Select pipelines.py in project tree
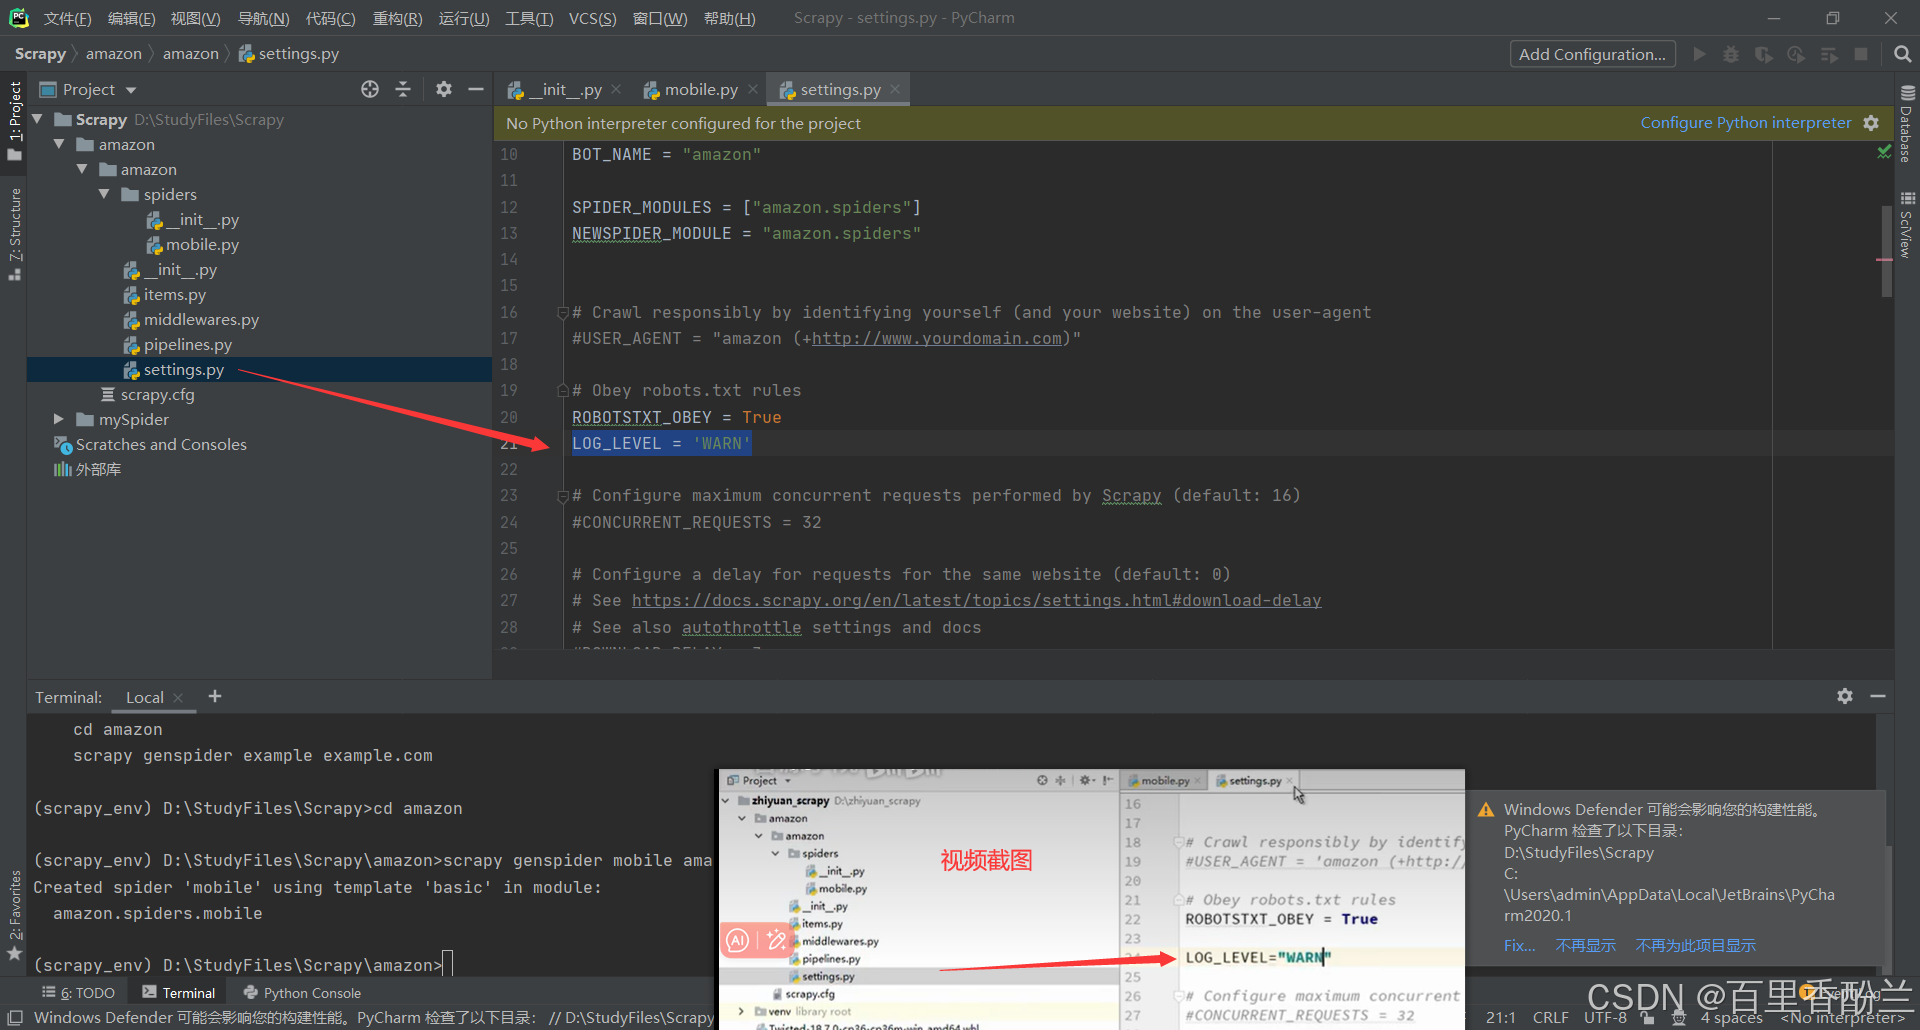Image resolution: width=1920 pixels, height=1030 pixels. pos(187,344)
